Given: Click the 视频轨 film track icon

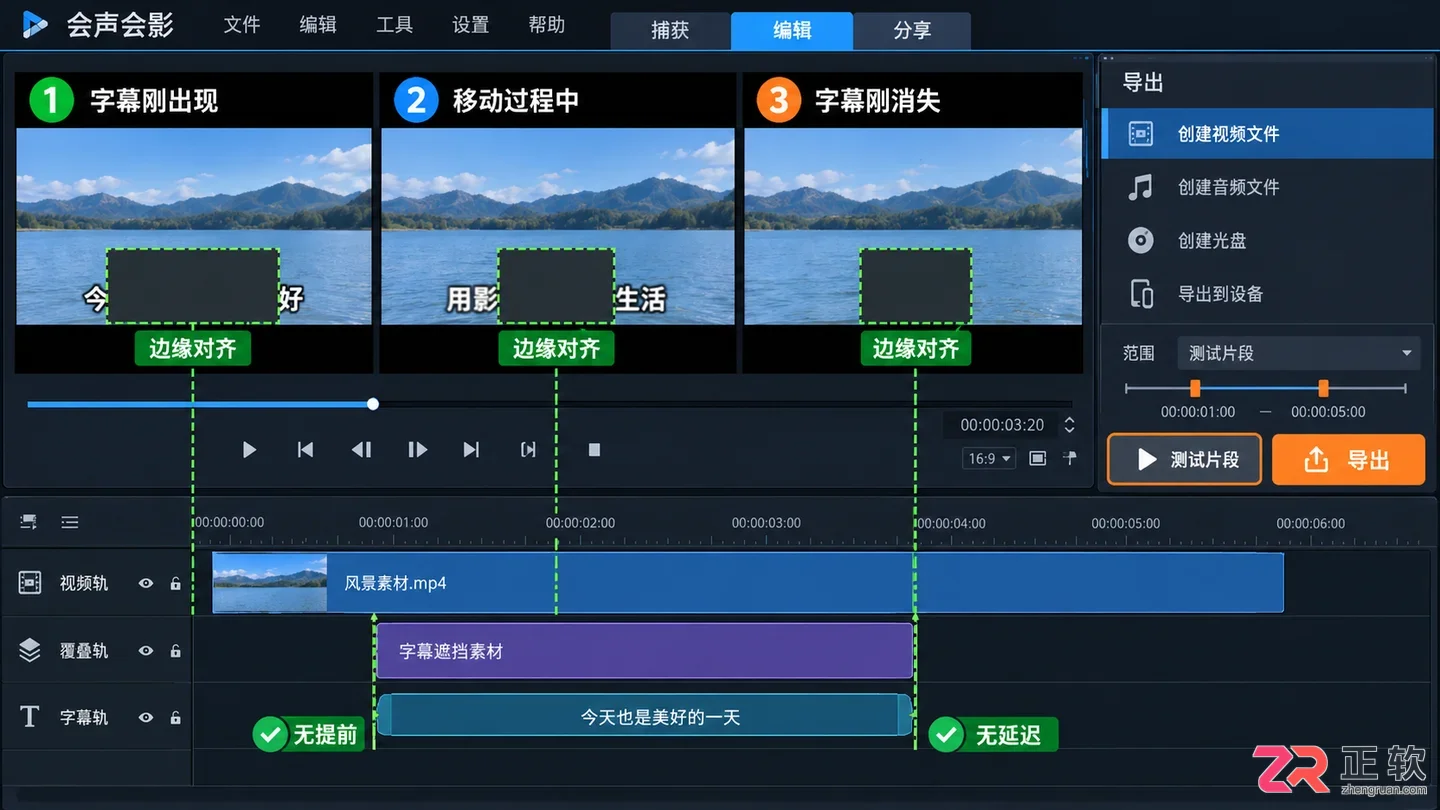Looking at the screenshot, I should pos(30,582).
